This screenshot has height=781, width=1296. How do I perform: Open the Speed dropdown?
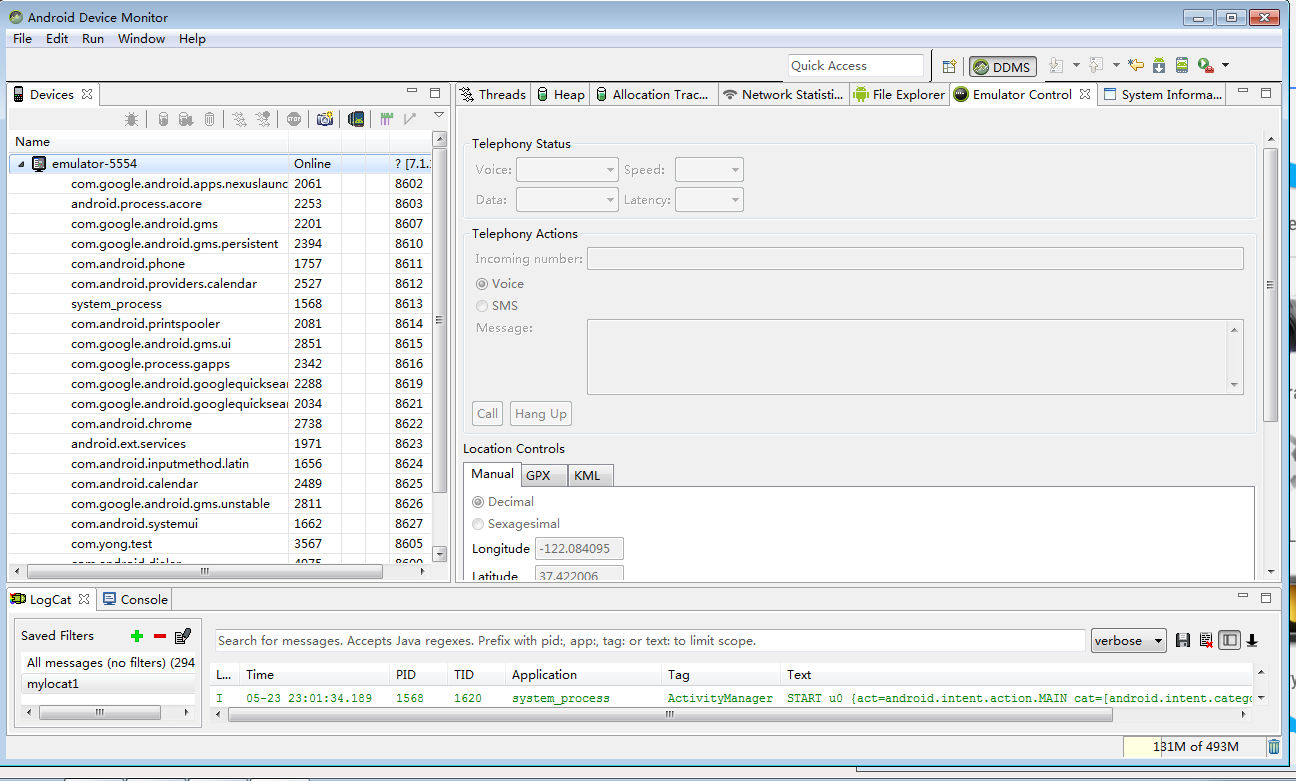click(x=709, y=170)
